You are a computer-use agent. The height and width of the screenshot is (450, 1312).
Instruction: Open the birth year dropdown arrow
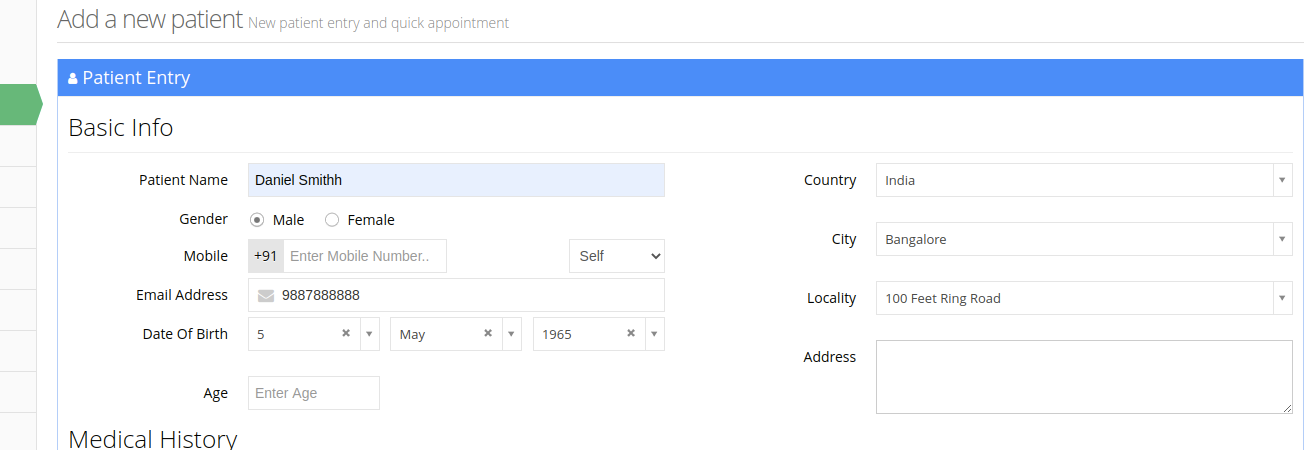654,334
